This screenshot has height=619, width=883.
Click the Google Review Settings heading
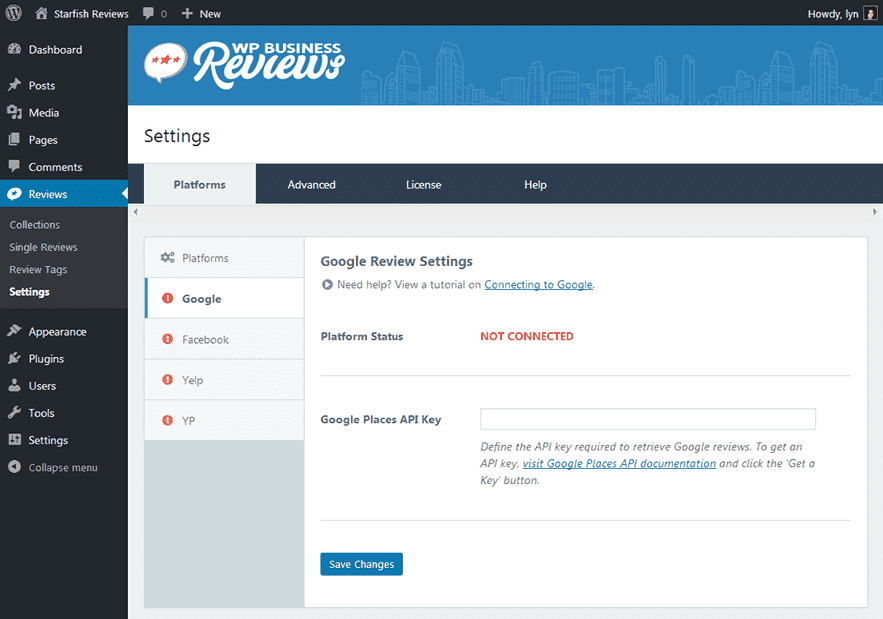coord(396,261)
